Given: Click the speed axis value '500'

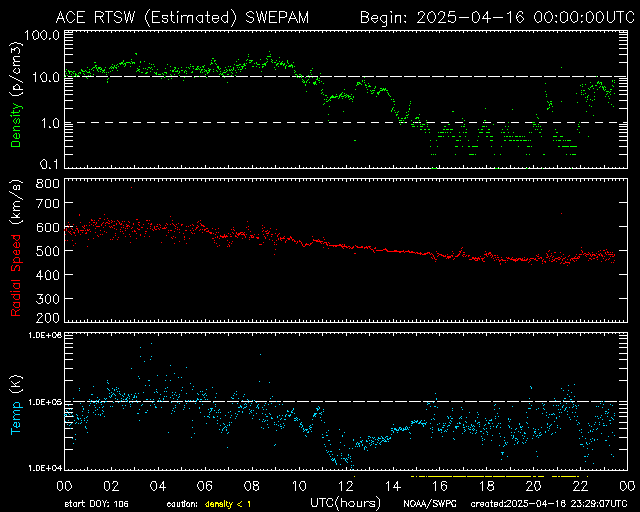Looking at the screenshot, I should [48, 251].
